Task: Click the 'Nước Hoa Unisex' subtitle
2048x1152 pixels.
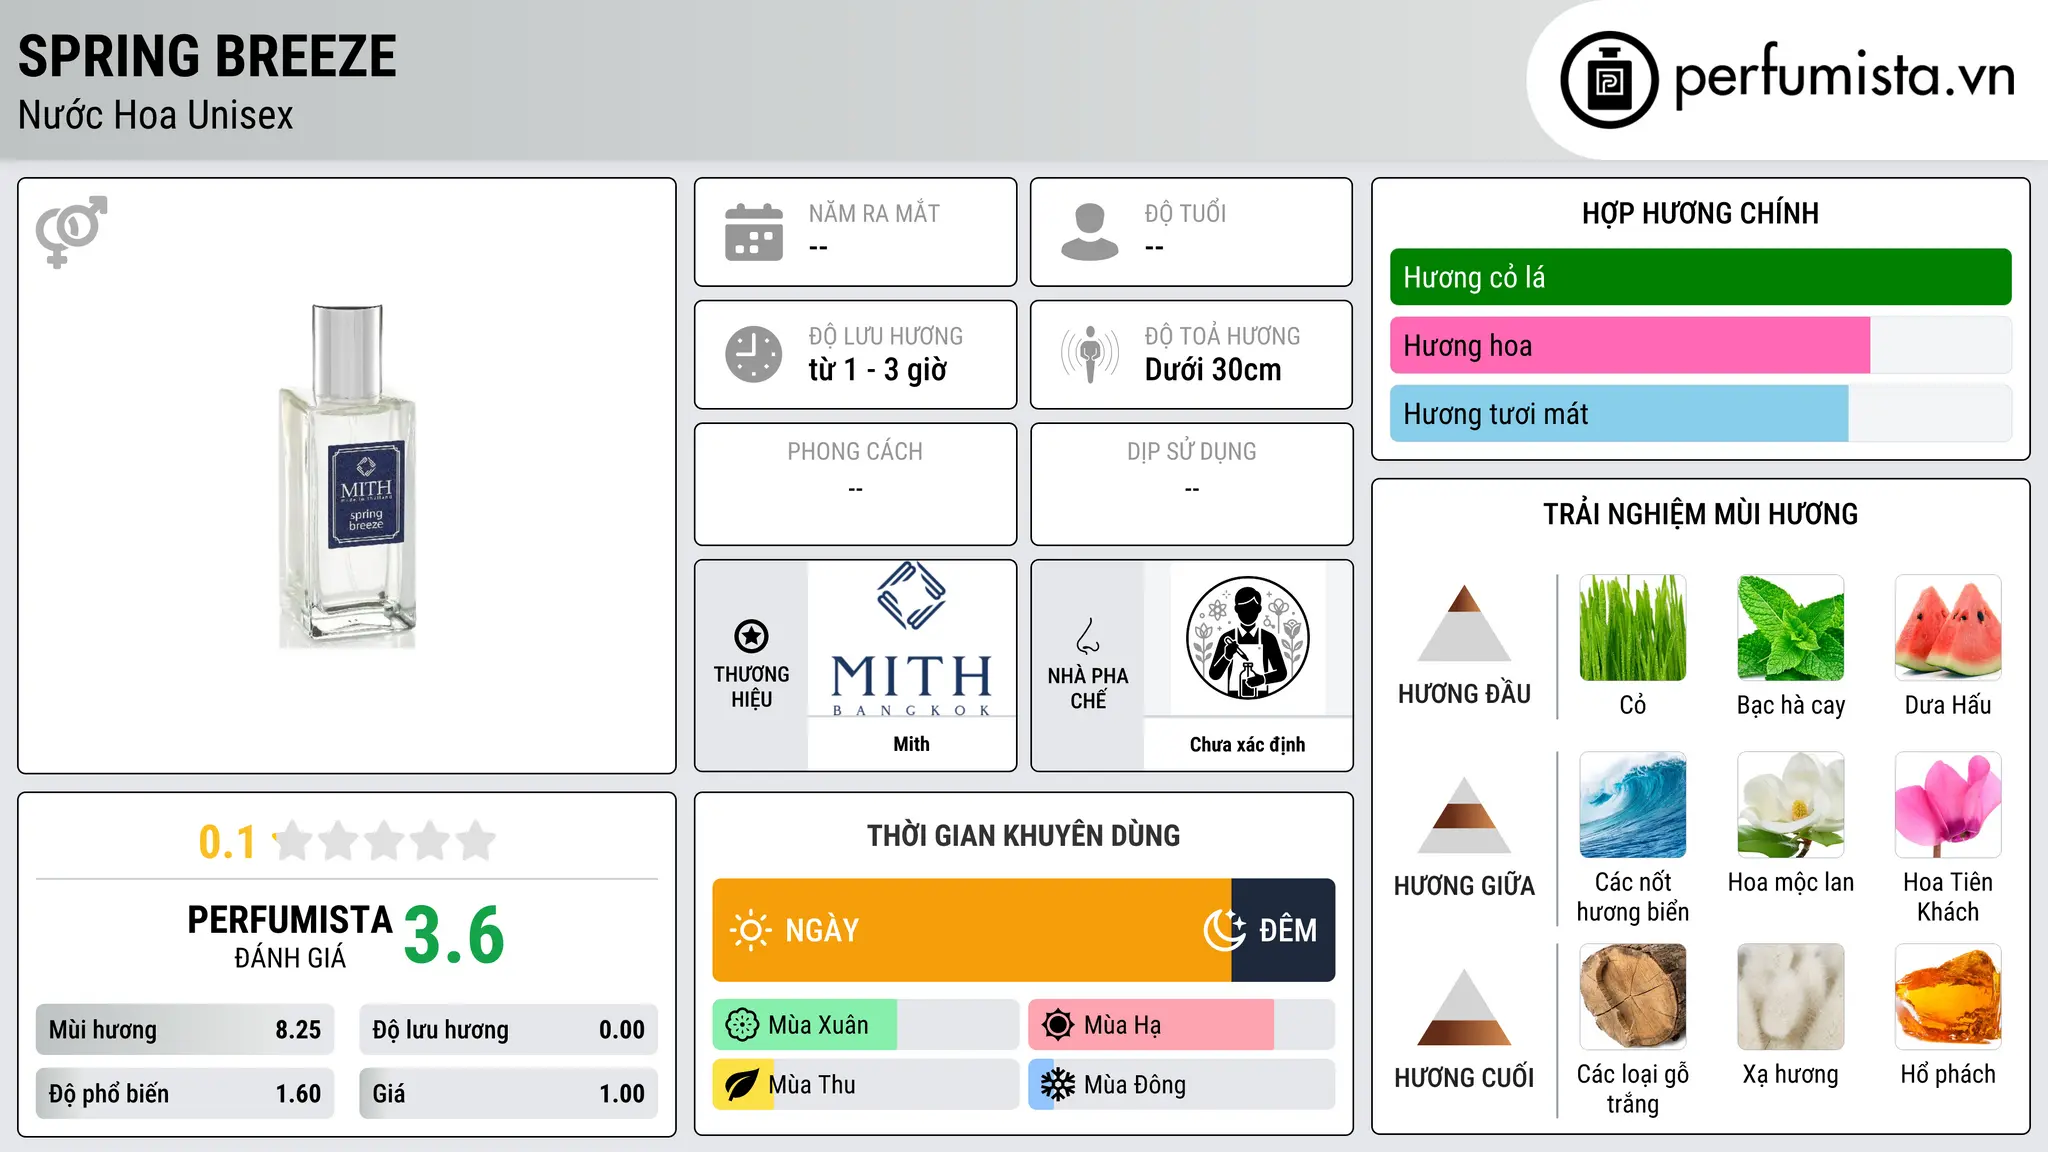Action: point(156,116)
